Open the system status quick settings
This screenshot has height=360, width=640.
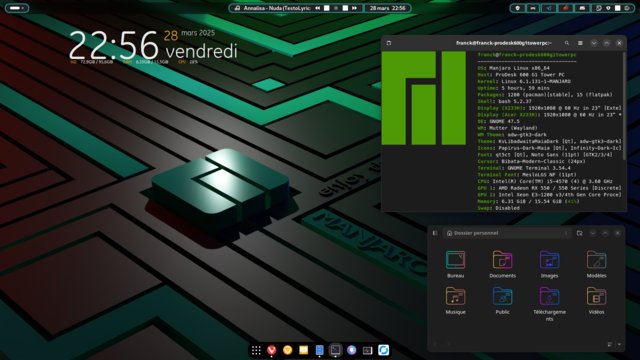coord(613,8)
